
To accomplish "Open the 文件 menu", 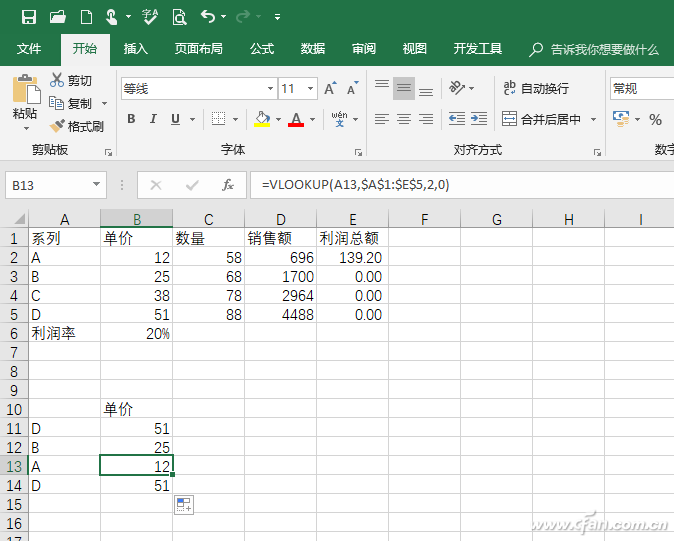I will (29, 49).
